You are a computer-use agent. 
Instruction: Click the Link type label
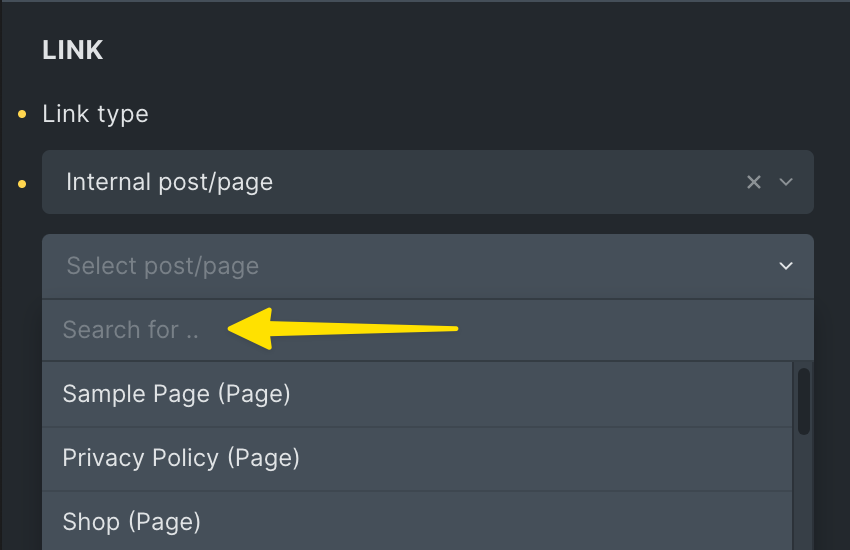pyautogui.click(x=95, y=114)
